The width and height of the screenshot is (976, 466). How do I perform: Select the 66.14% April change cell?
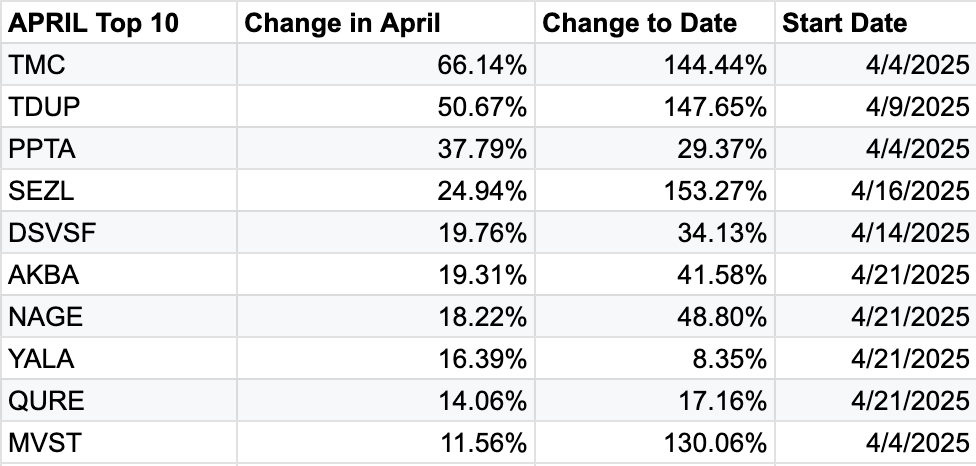click(386, 65)
